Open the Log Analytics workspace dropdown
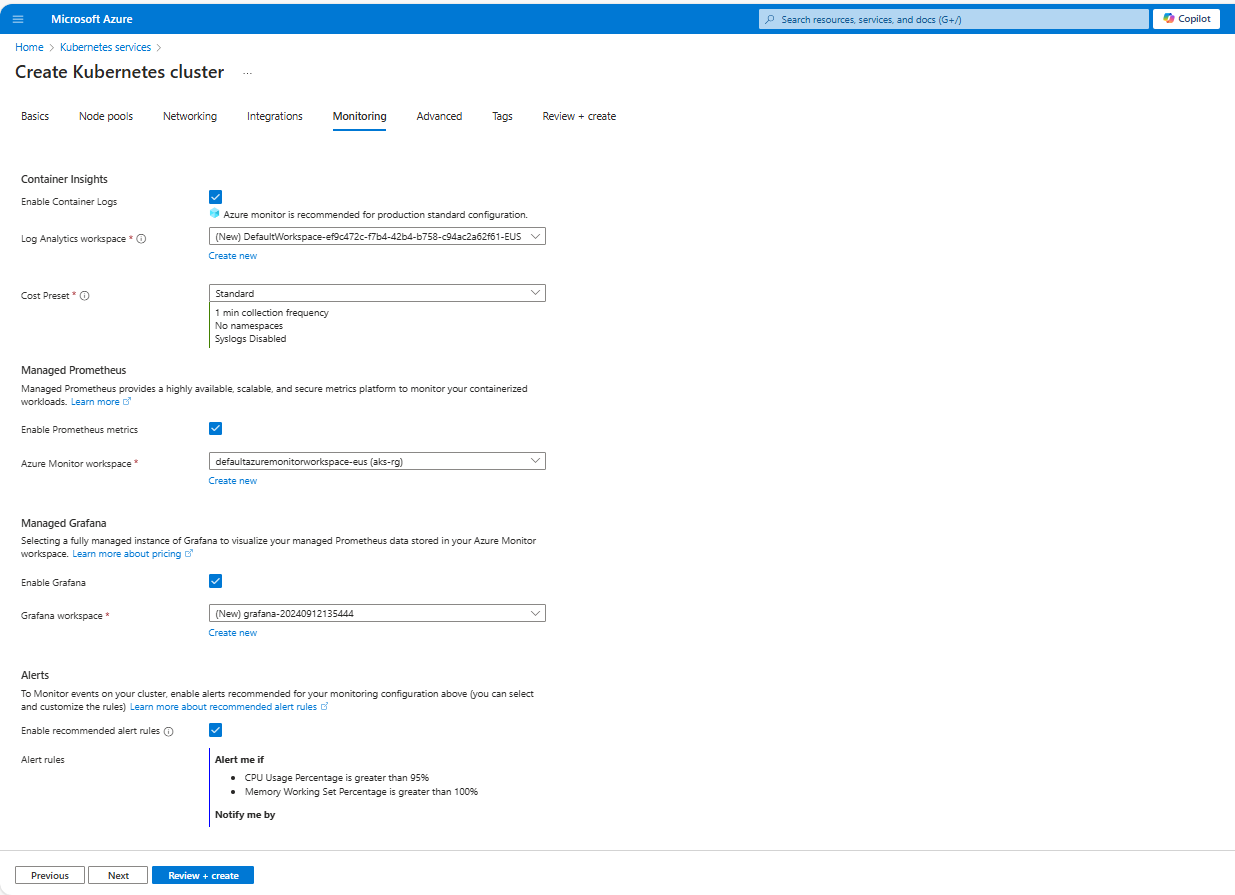 pos(377,237)
